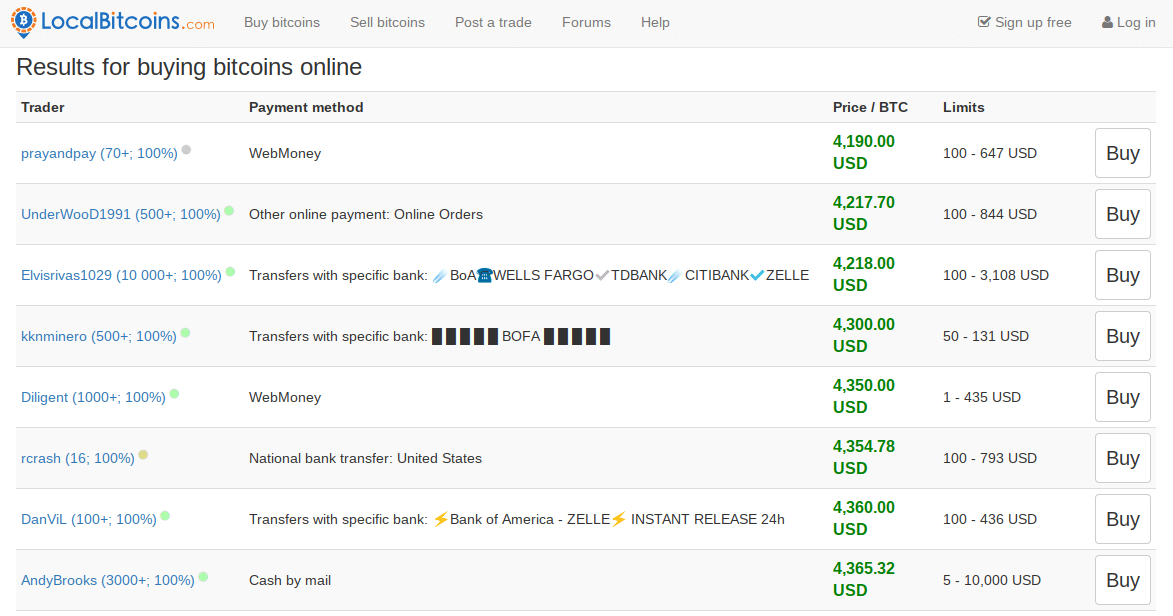The height and width of the screenshot is (616, 1173).
Task: Click Other online payment: Online Orders
Action: click(366, 215)
